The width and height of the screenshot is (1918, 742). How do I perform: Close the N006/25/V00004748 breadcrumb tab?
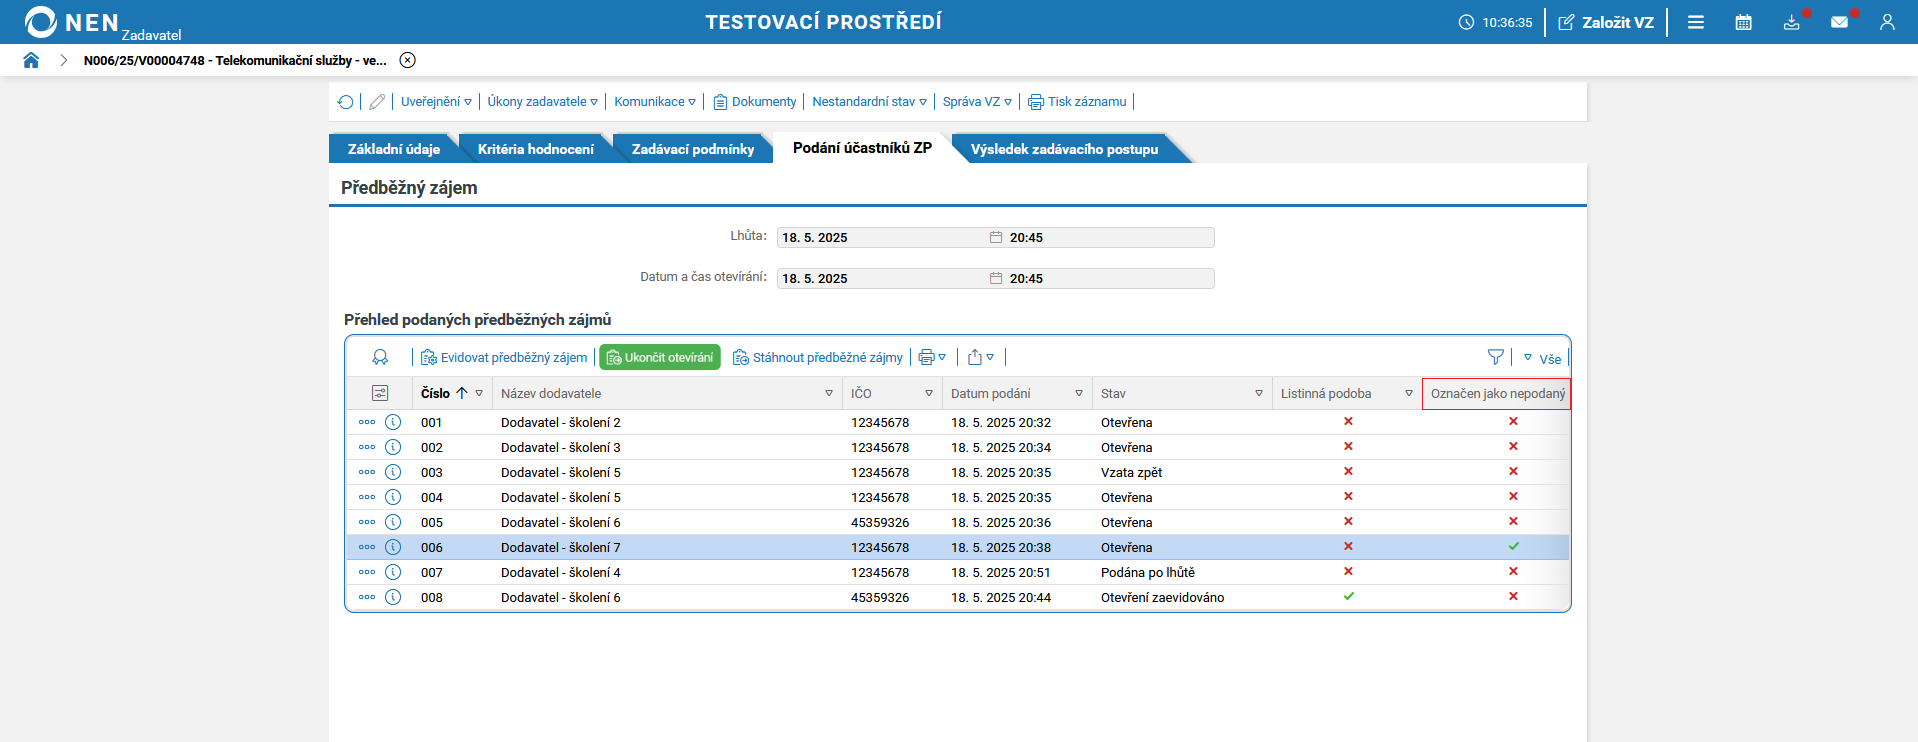pyautogui.click(x=407, y=60)
